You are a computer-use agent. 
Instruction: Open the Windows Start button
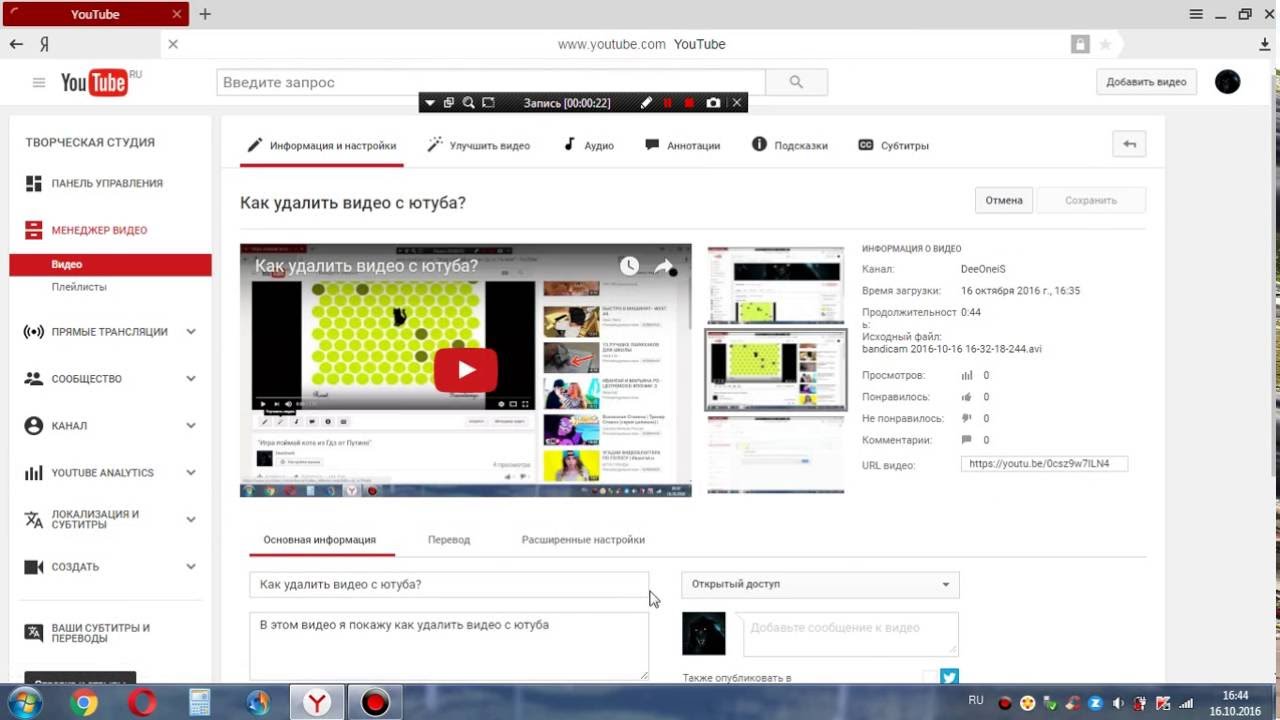pos(25,703)
